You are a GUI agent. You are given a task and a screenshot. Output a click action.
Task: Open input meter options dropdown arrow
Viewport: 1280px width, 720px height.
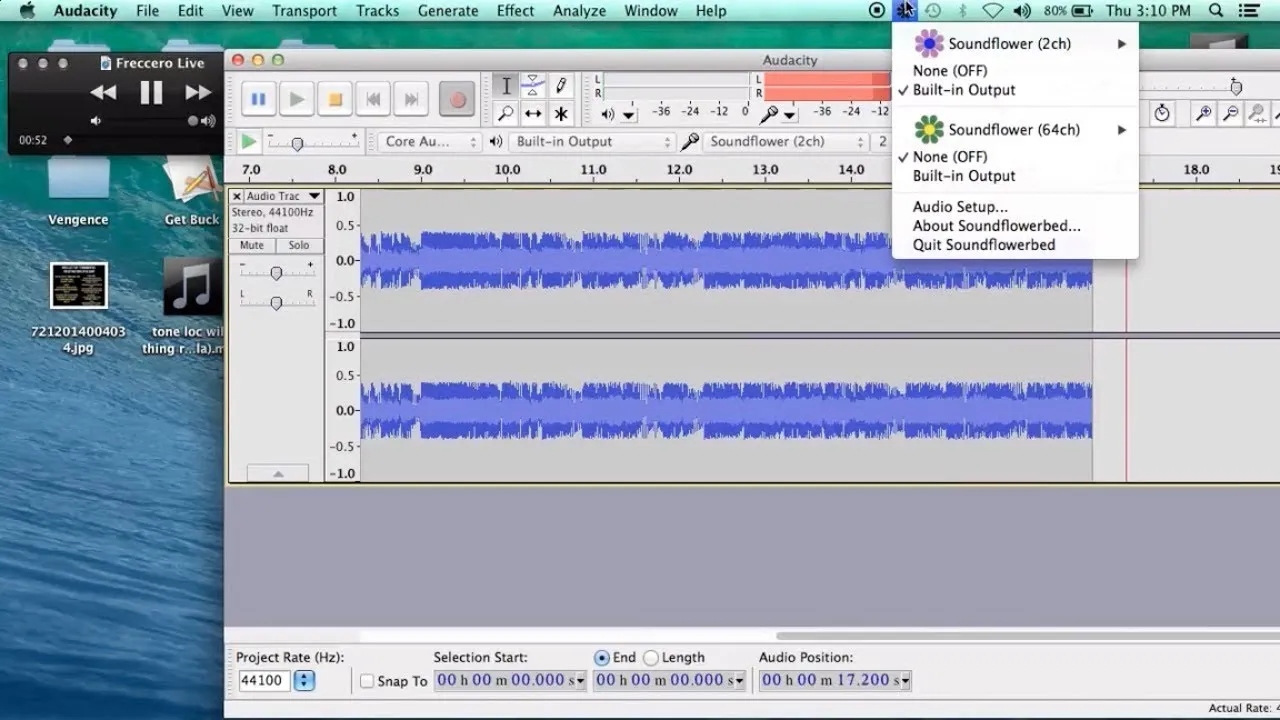(790, 116)
